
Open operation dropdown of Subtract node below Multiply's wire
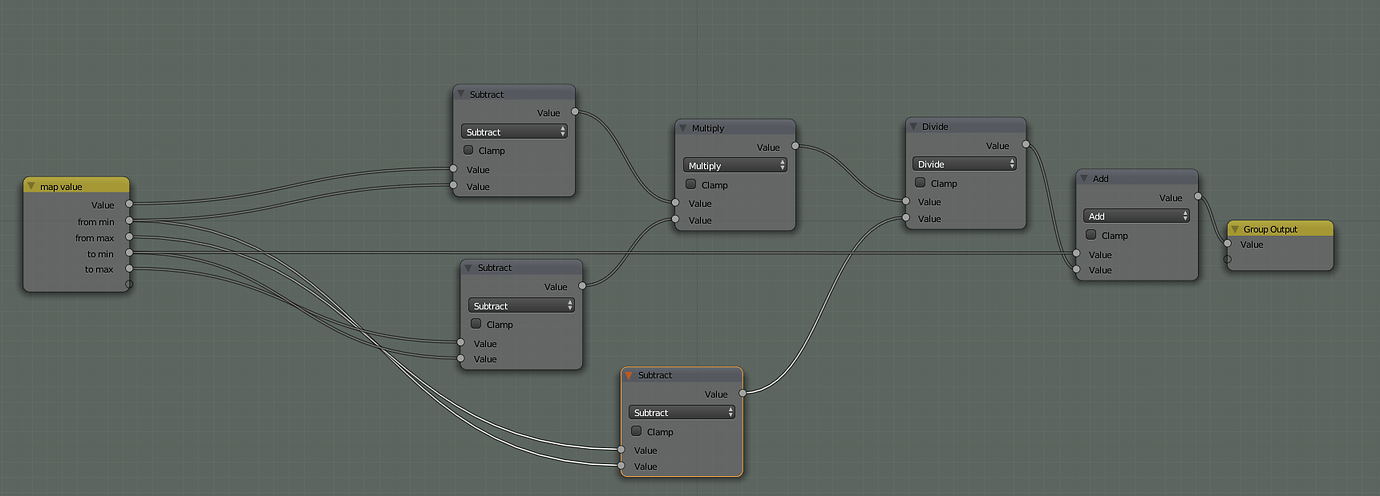[x=521, y=305]
